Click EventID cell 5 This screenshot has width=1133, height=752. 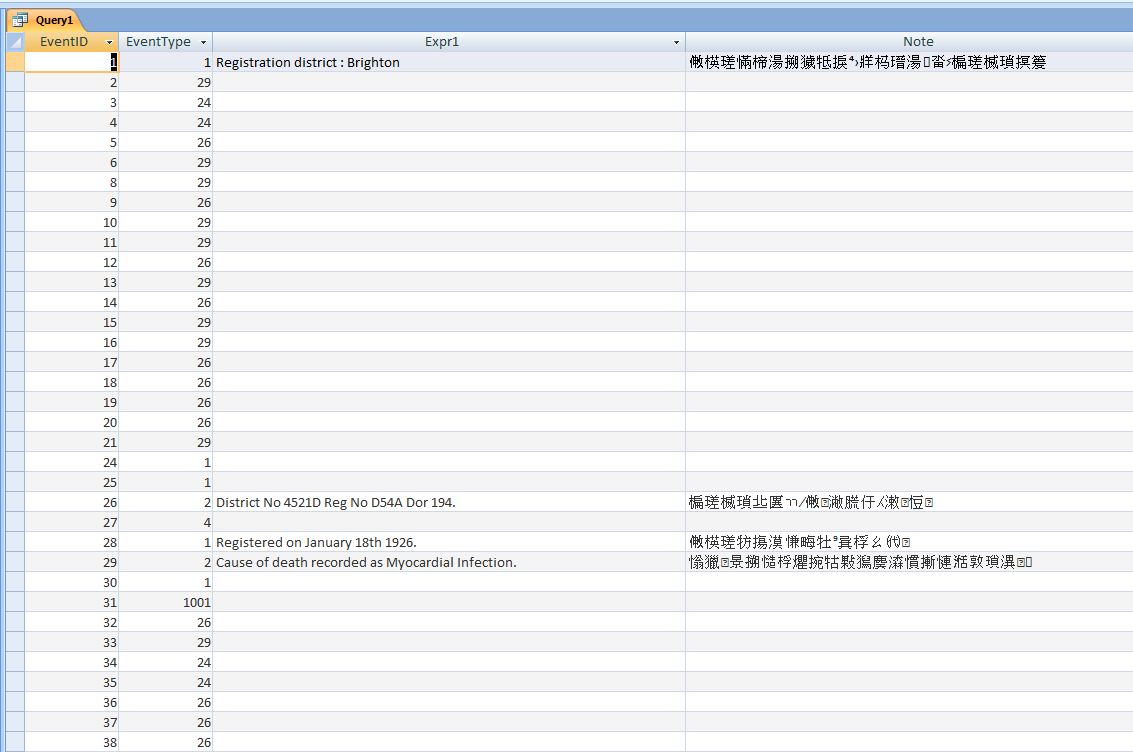(72, 142)
